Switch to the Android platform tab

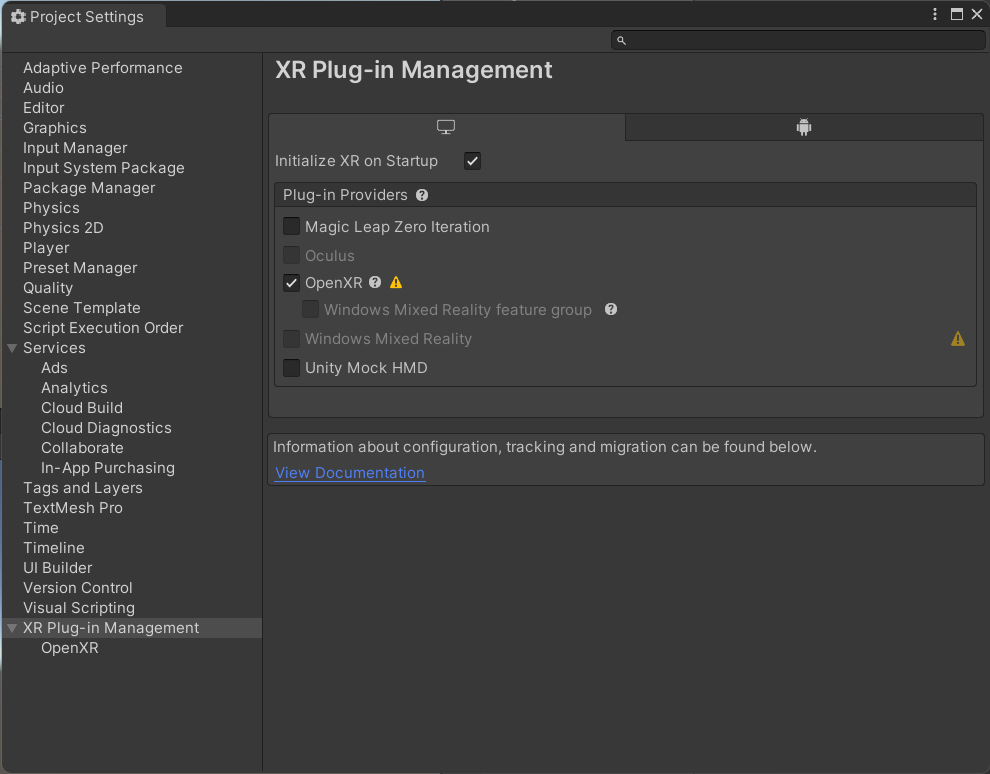click(804, 127)
